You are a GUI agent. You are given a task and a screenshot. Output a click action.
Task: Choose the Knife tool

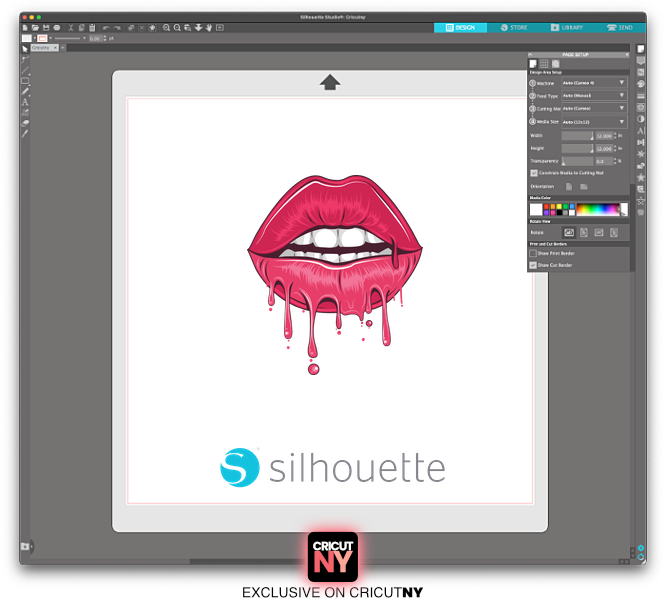coord(25,134)
